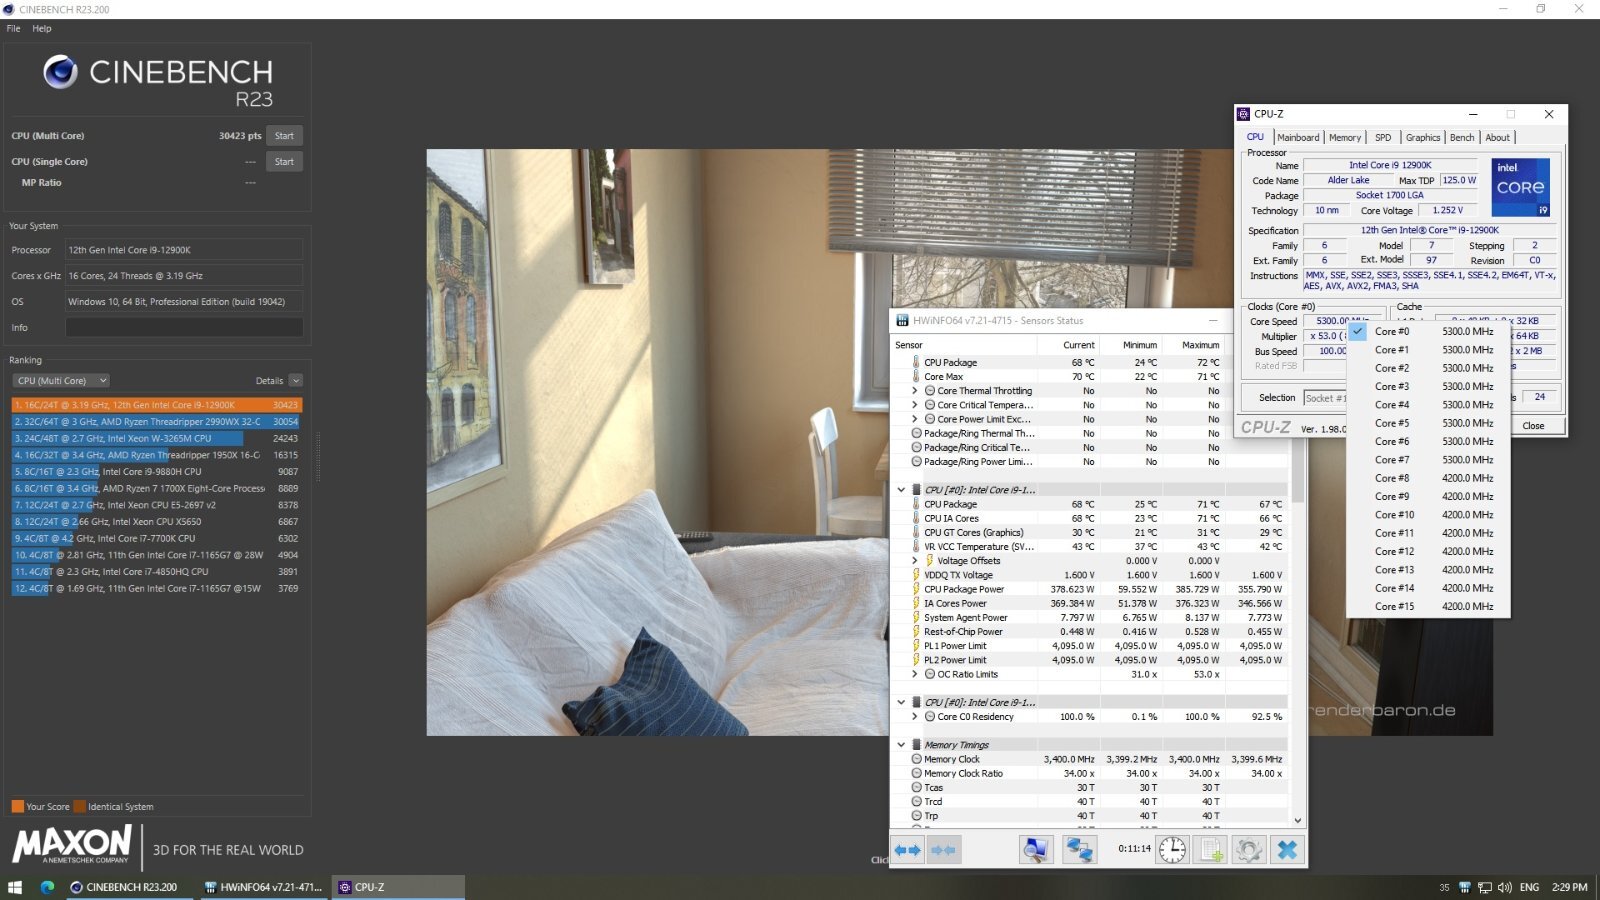Open HWiNFO sensor magnifier monitor icon
Screen dimensions: 1600x900
tap(1036, 850)
